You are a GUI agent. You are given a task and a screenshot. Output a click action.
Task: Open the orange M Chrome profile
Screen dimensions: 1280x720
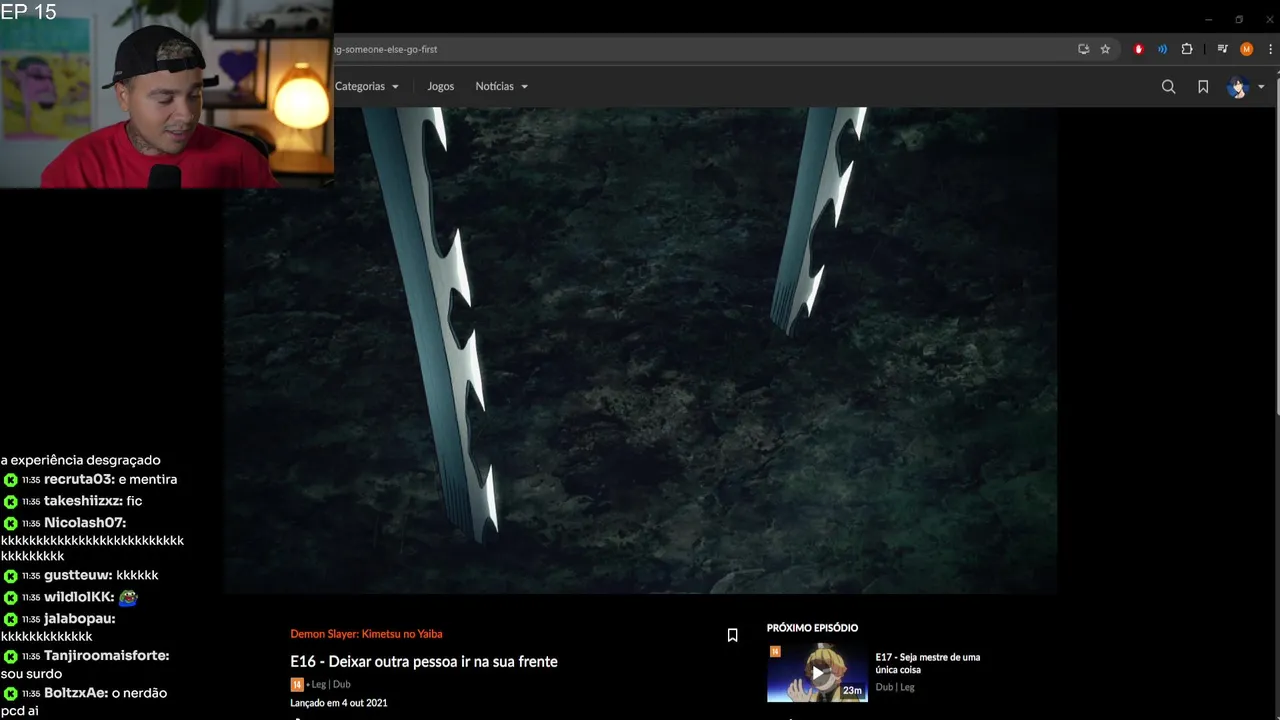click(1246, 49)
